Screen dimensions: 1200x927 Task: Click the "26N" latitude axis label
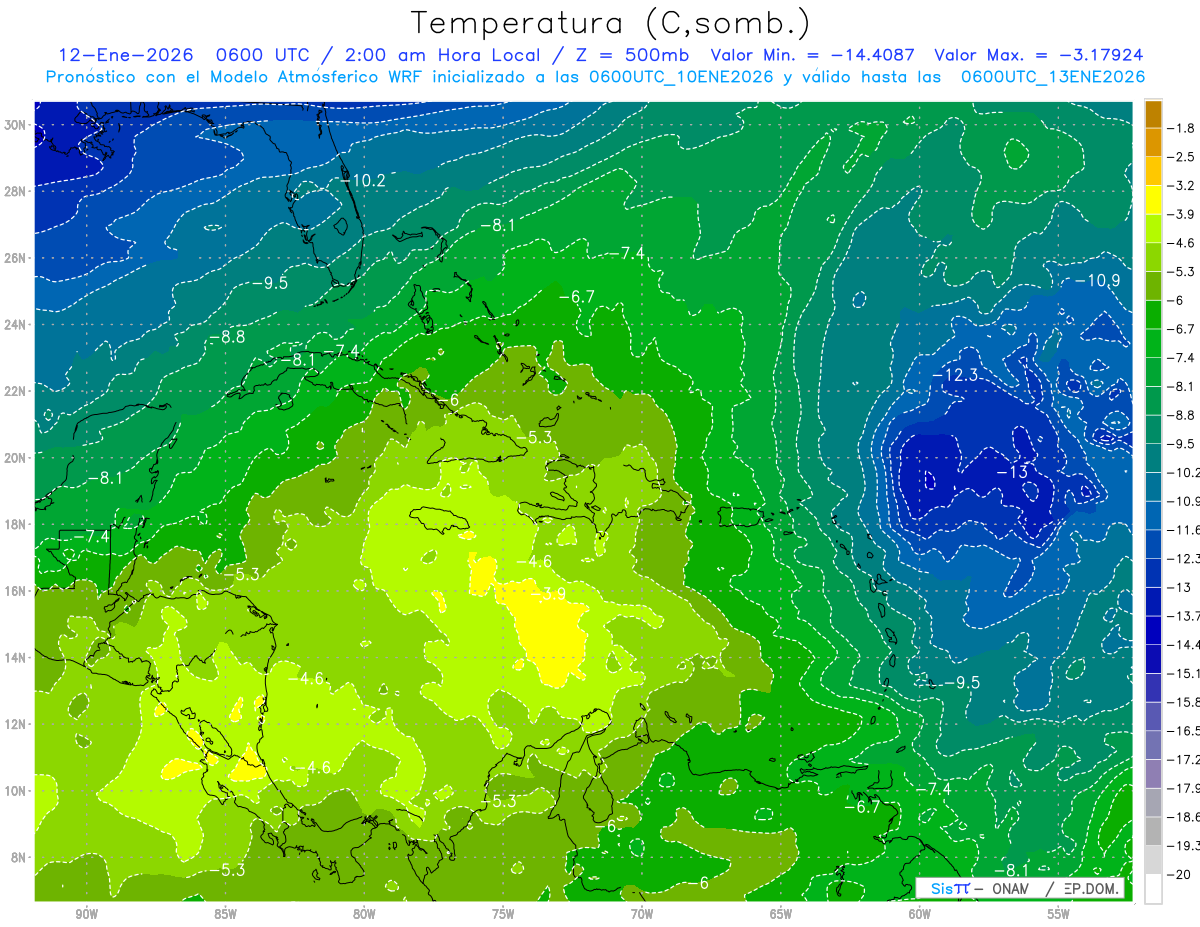[x=16, y=258]
